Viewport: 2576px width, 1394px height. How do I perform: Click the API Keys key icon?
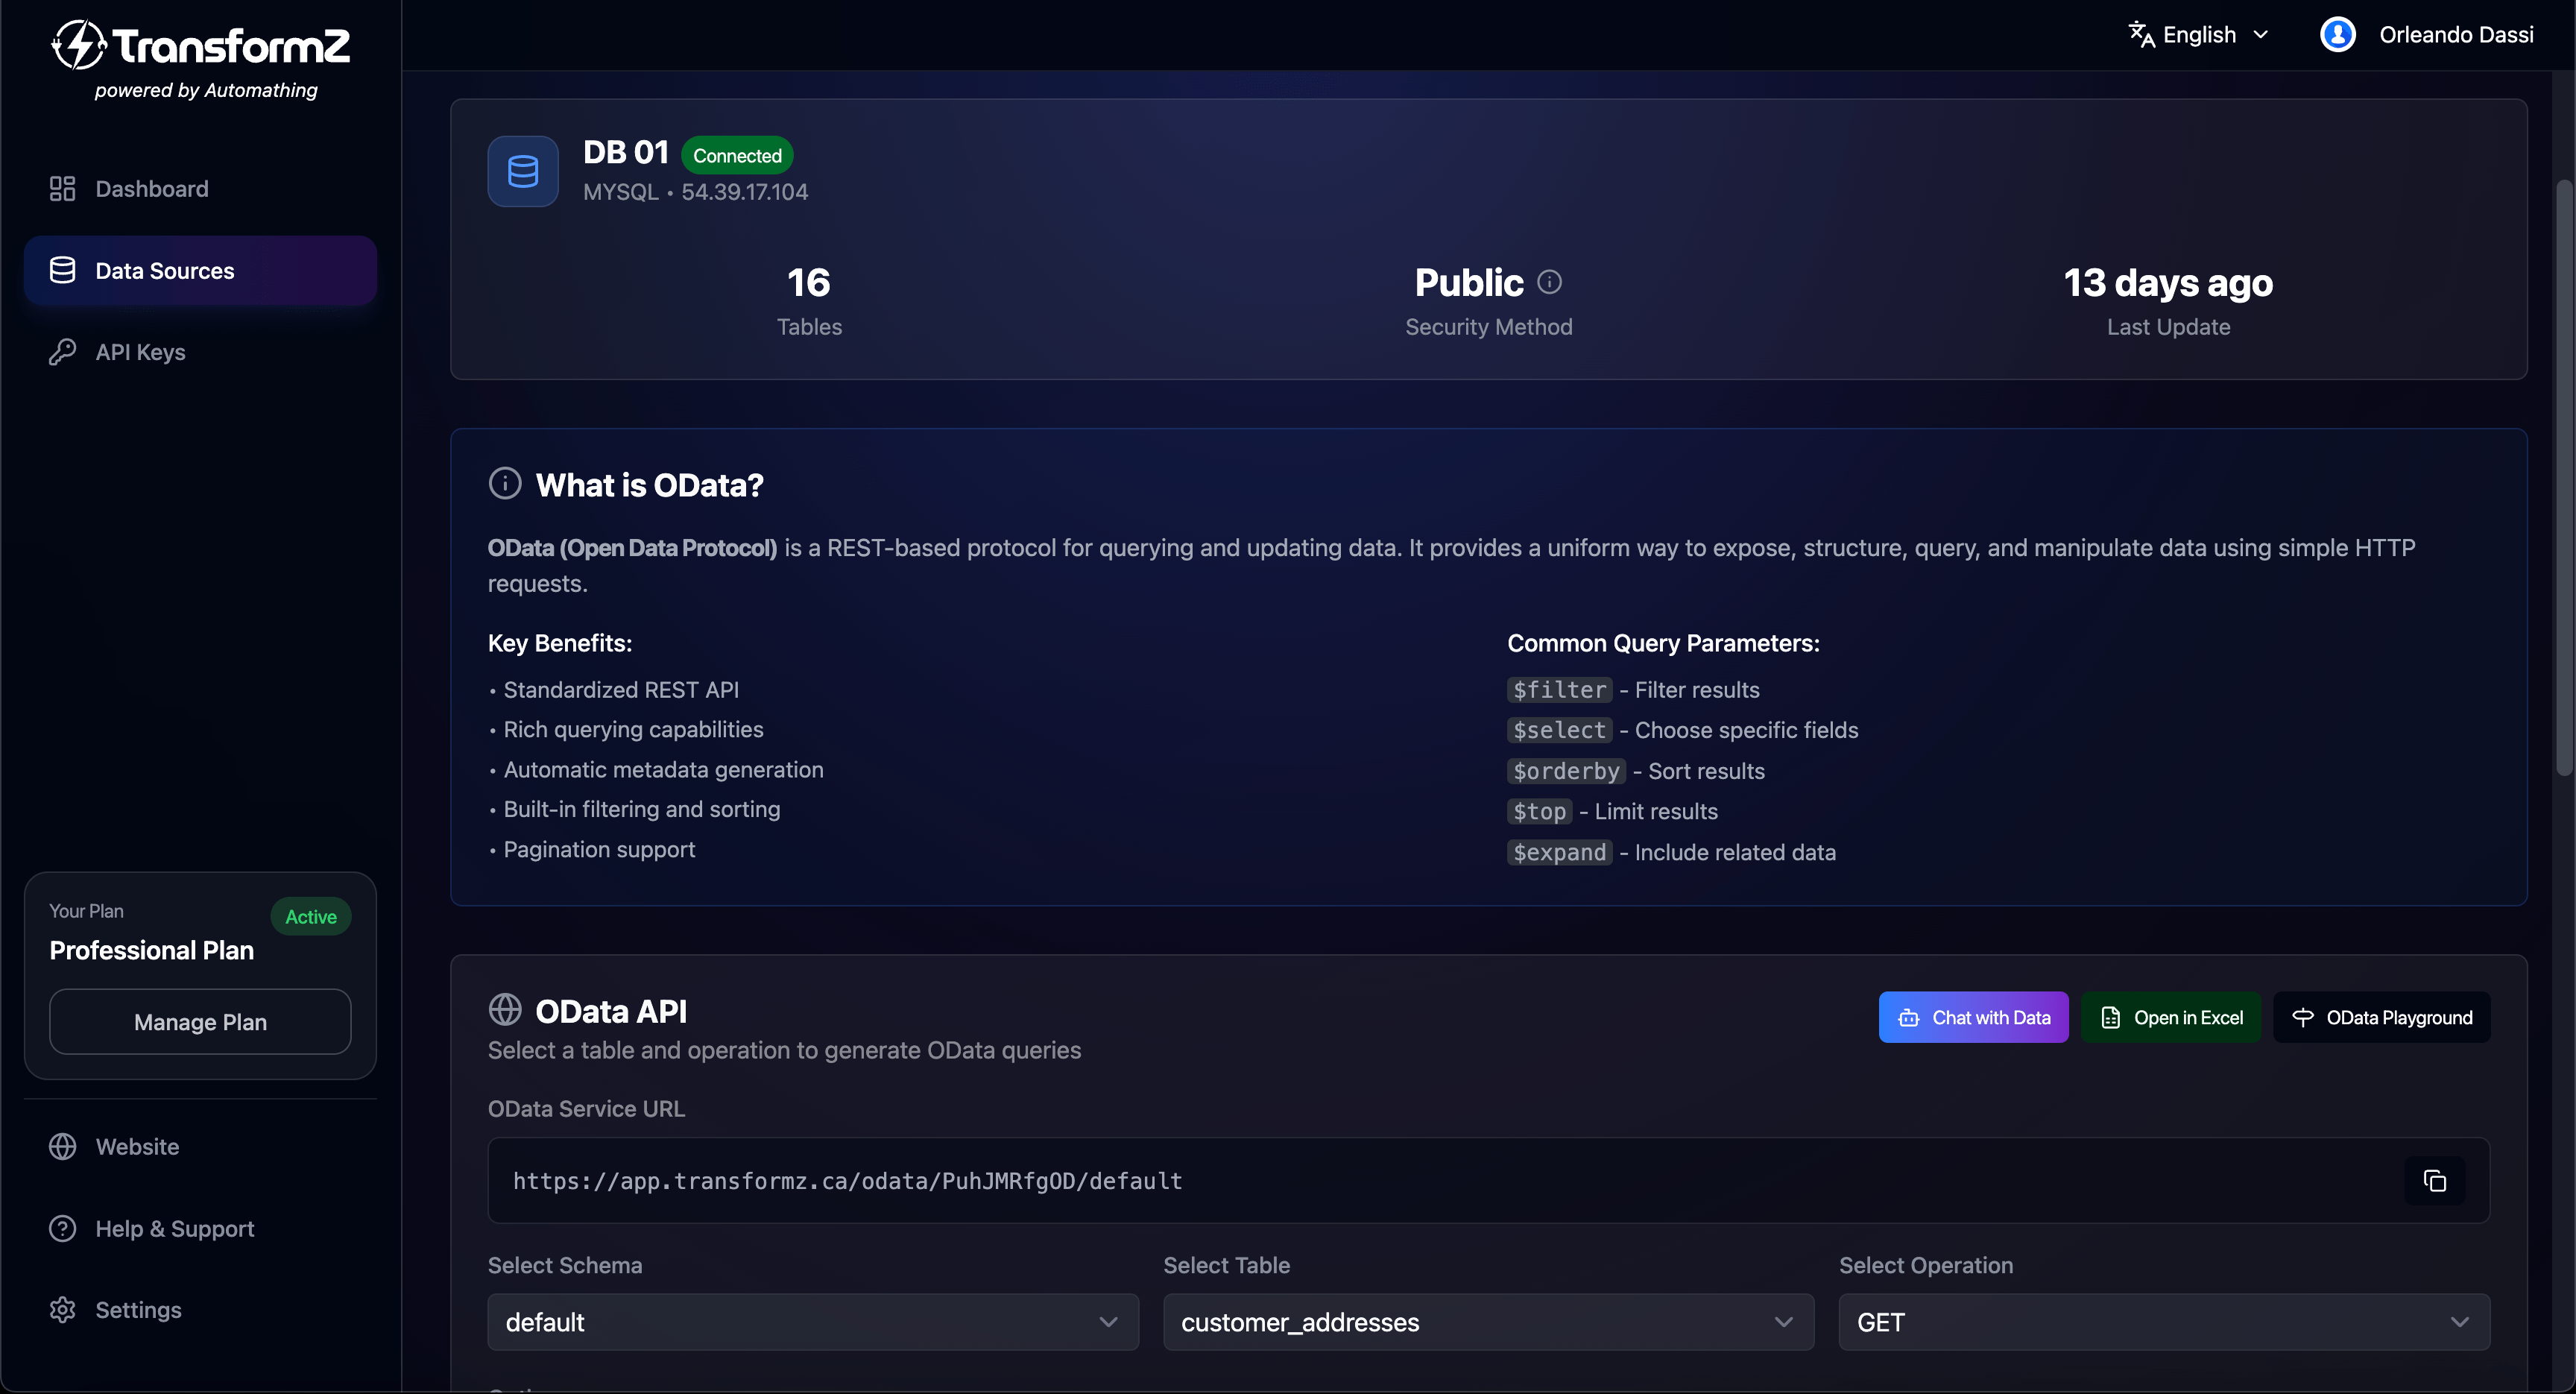[62, 351]
